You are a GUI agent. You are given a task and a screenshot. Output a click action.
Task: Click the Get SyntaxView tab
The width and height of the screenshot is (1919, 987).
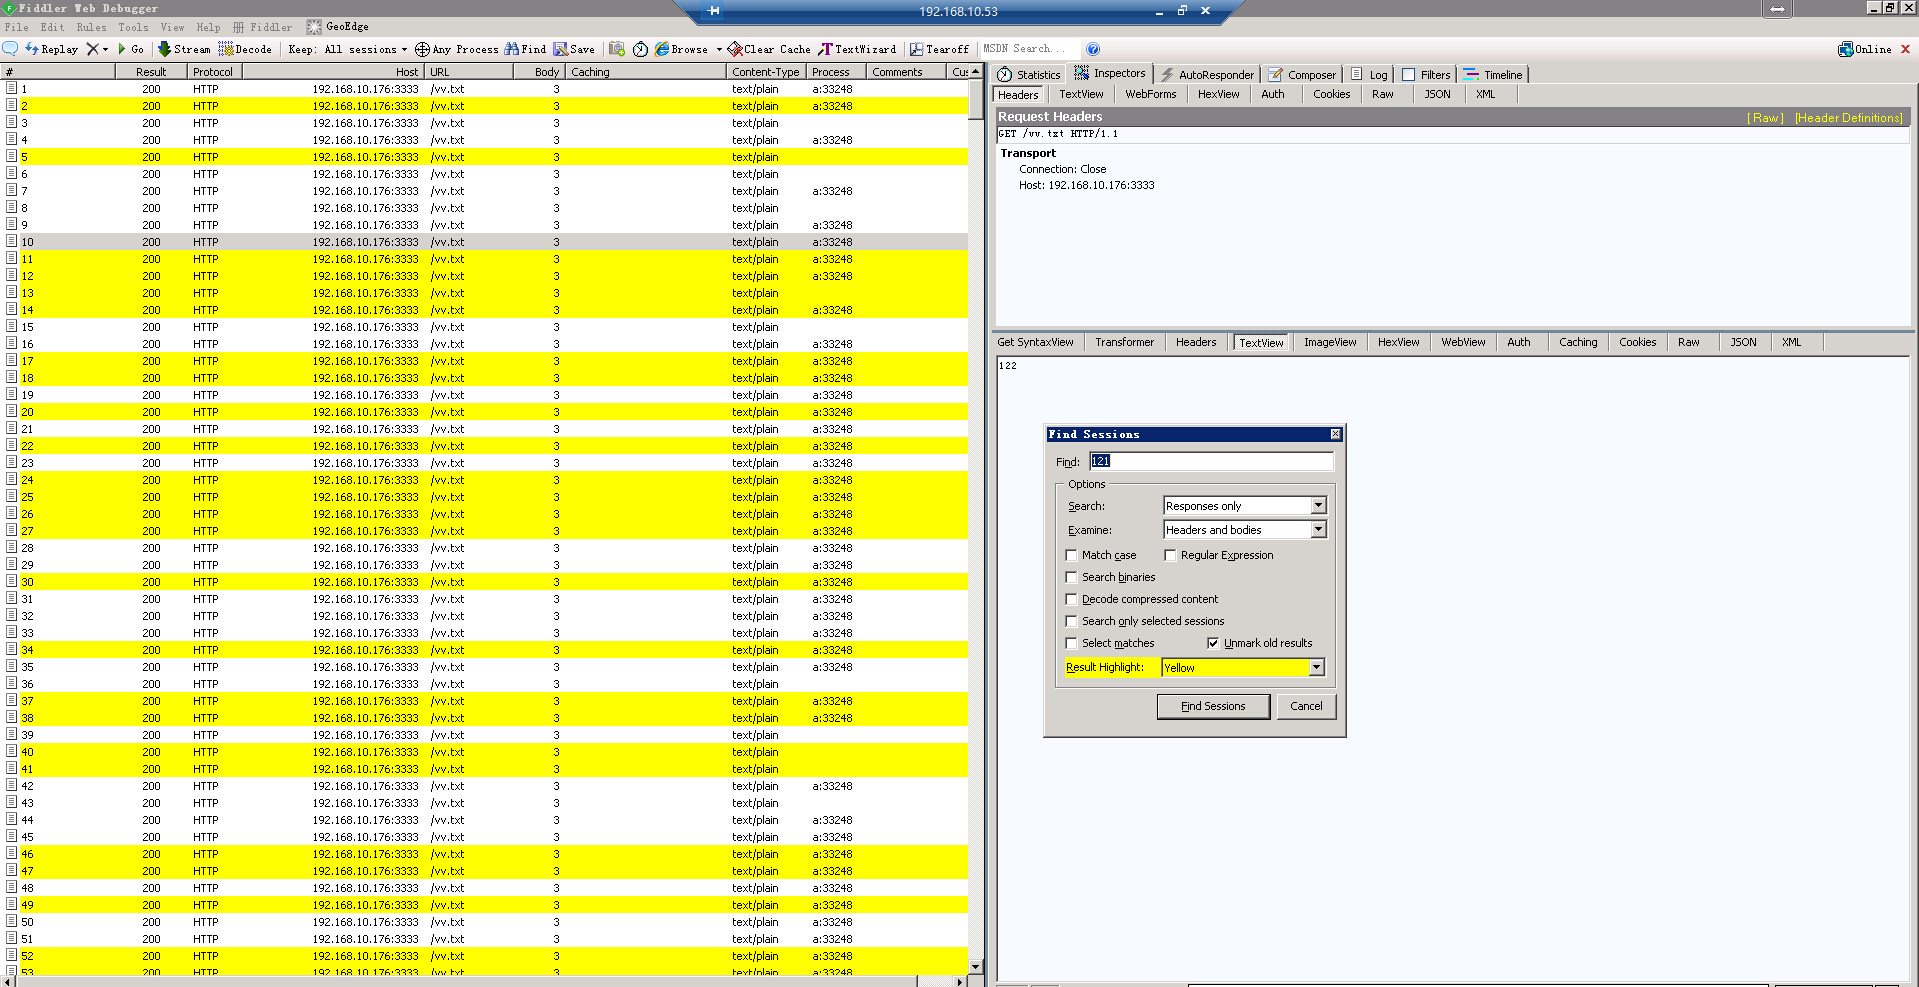(1035, 342)
